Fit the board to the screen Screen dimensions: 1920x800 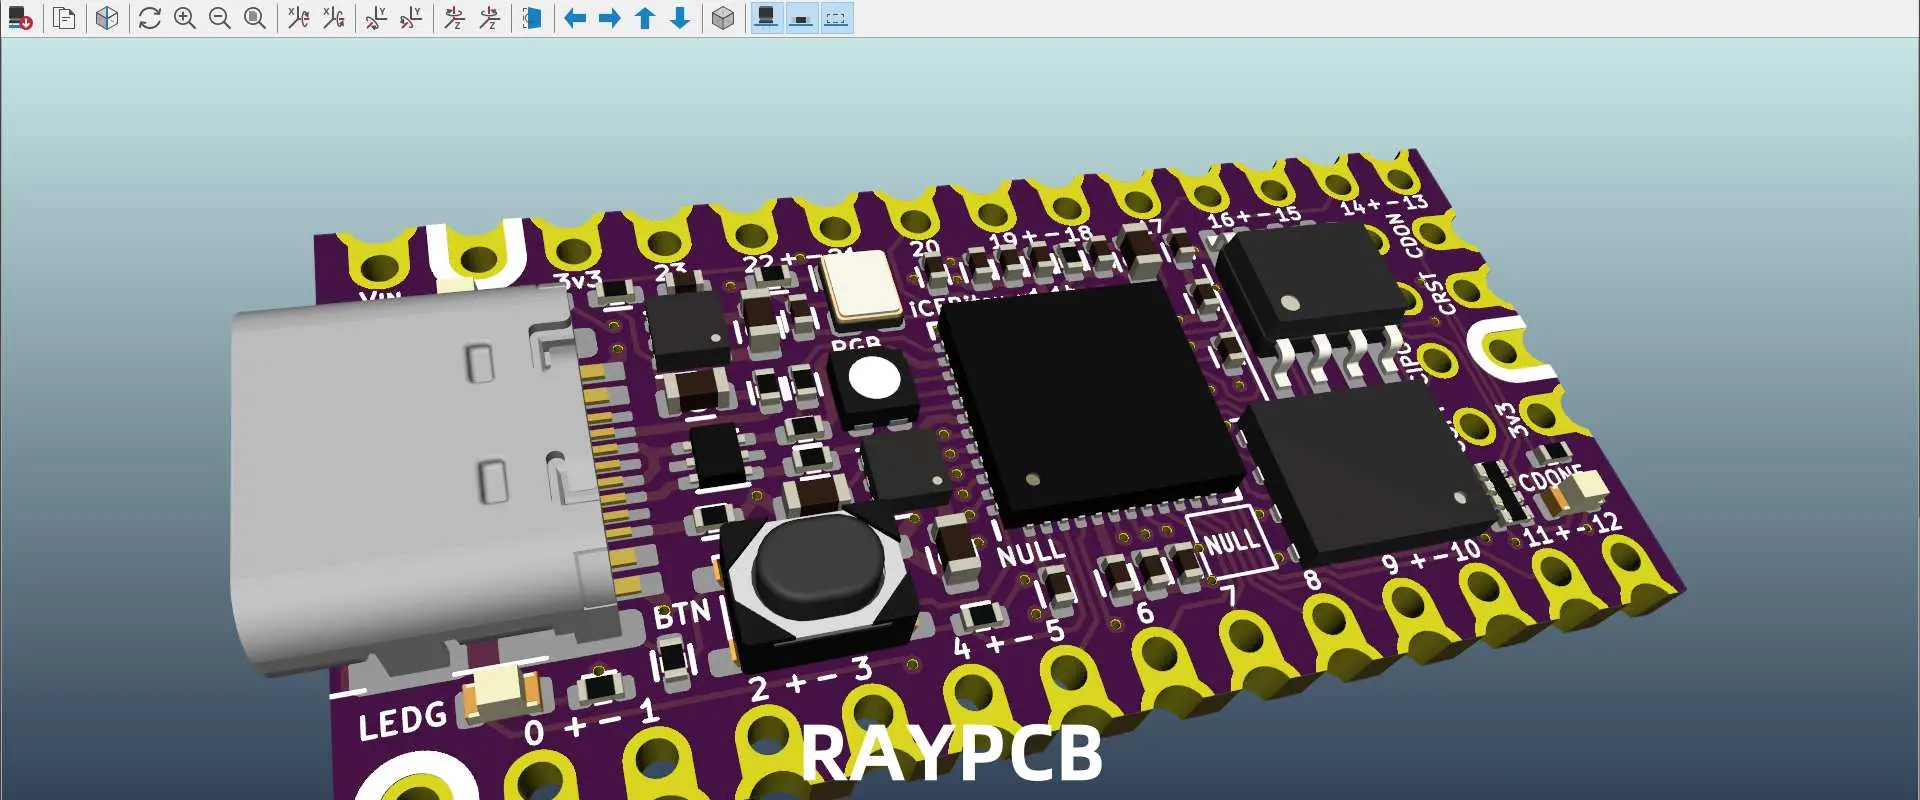click(255, 18)
